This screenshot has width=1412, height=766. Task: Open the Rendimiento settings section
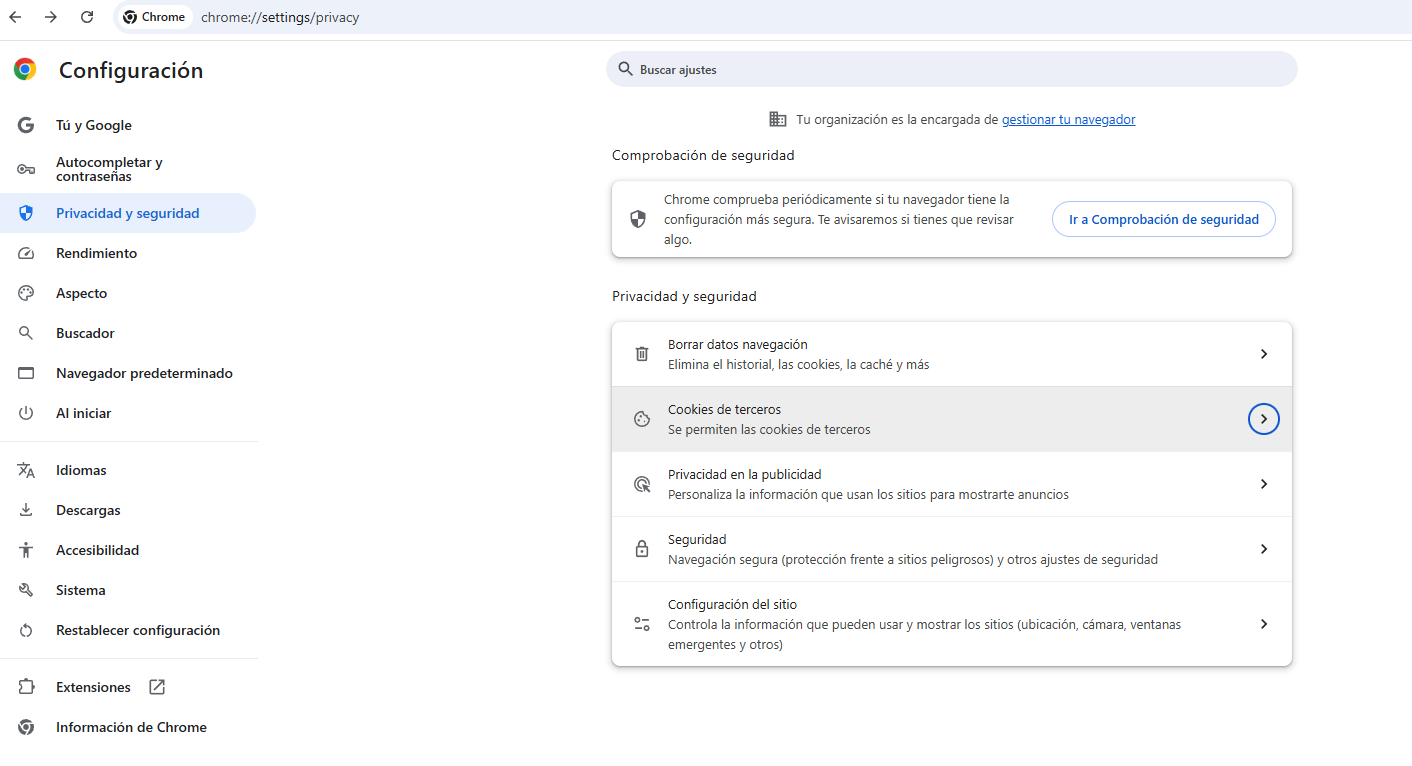[x=128, y=253]
